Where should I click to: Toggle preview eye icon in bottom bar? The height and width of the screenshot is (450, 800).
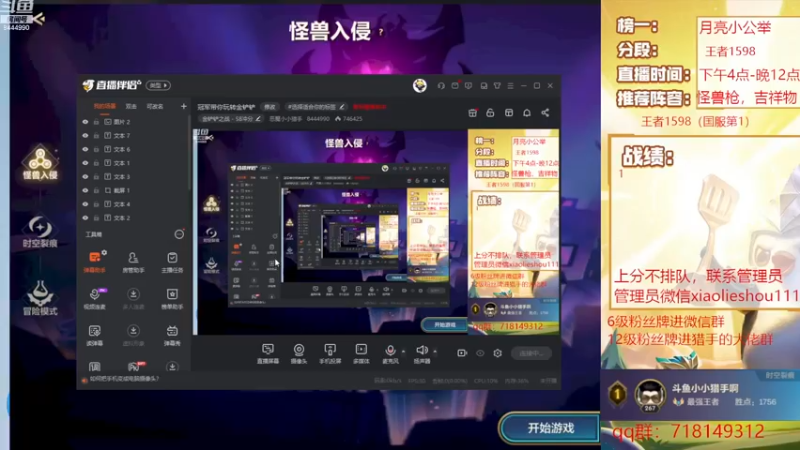pyautogui.click(x=480, y=353)
